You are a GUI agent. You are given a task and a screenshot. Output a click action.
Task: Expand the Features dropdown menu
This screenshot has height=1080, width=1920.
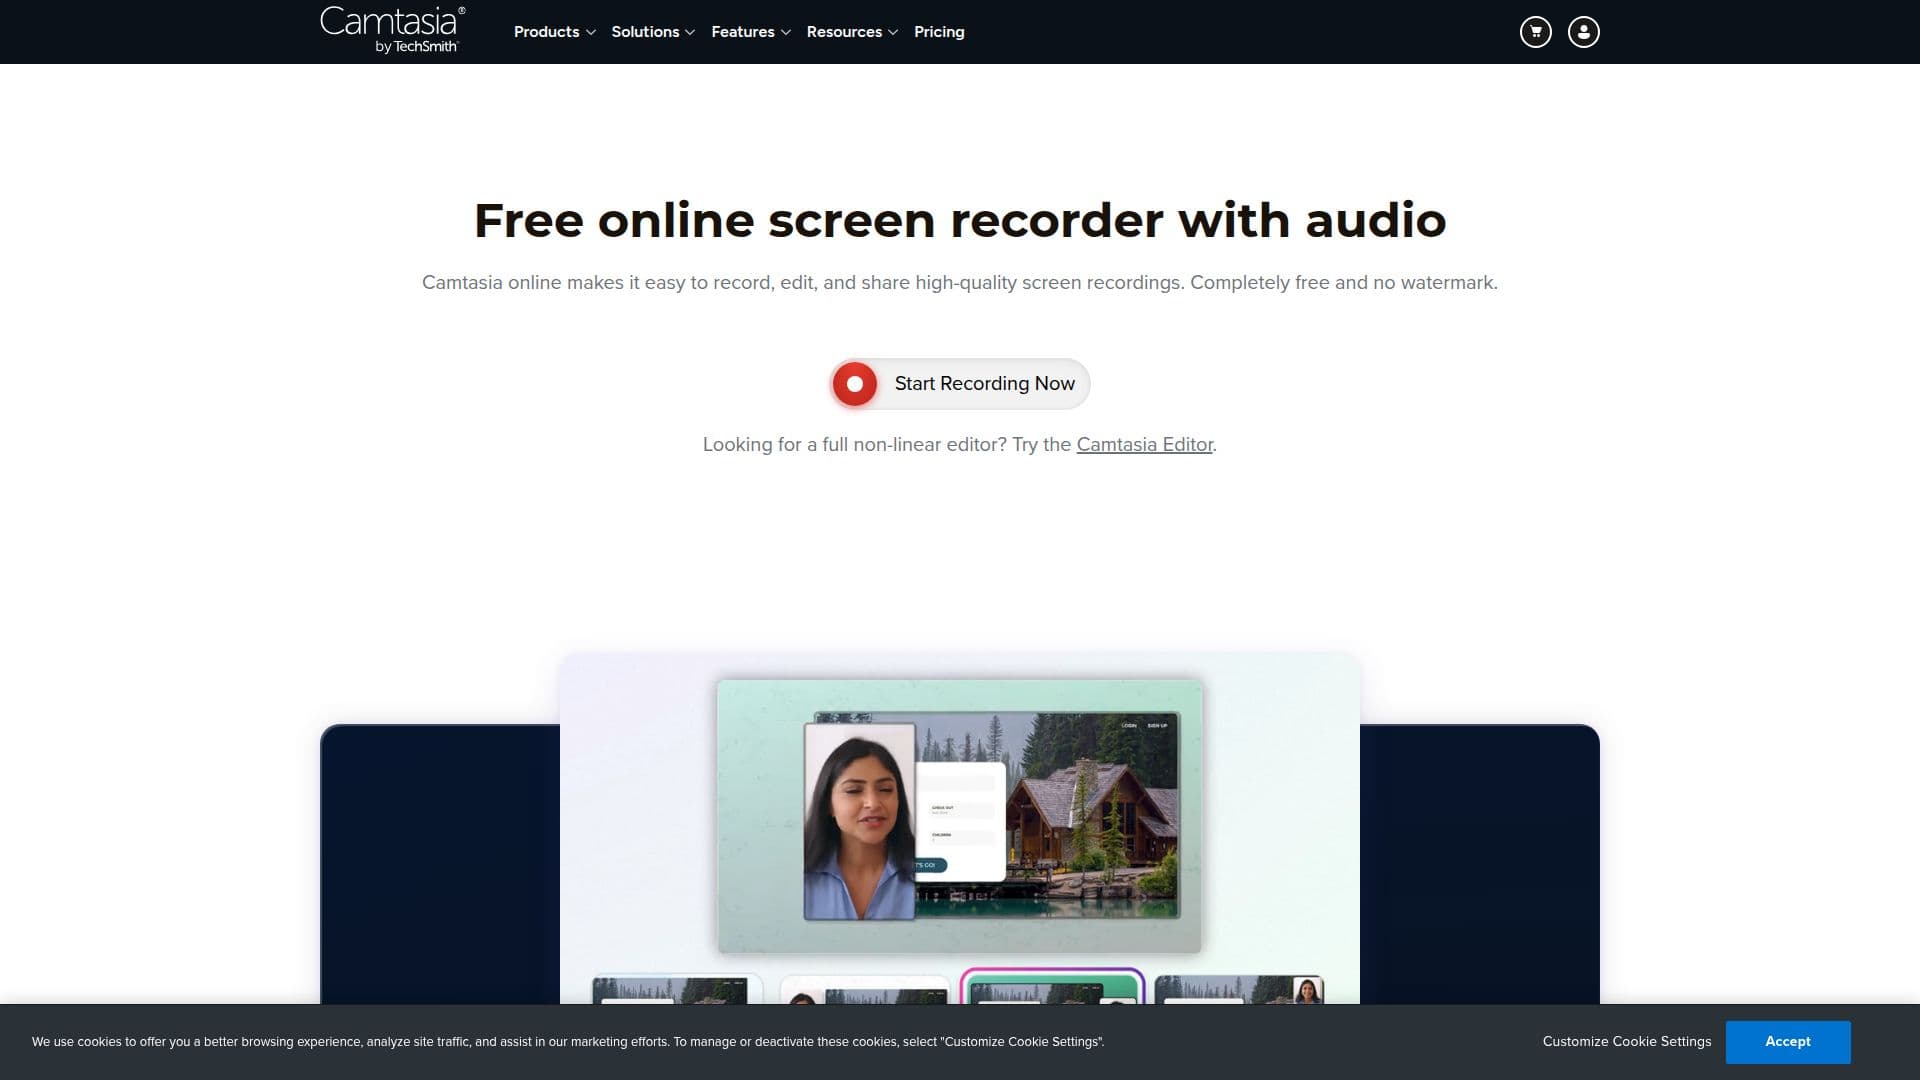pyautogui.click(x=750, y=32)
